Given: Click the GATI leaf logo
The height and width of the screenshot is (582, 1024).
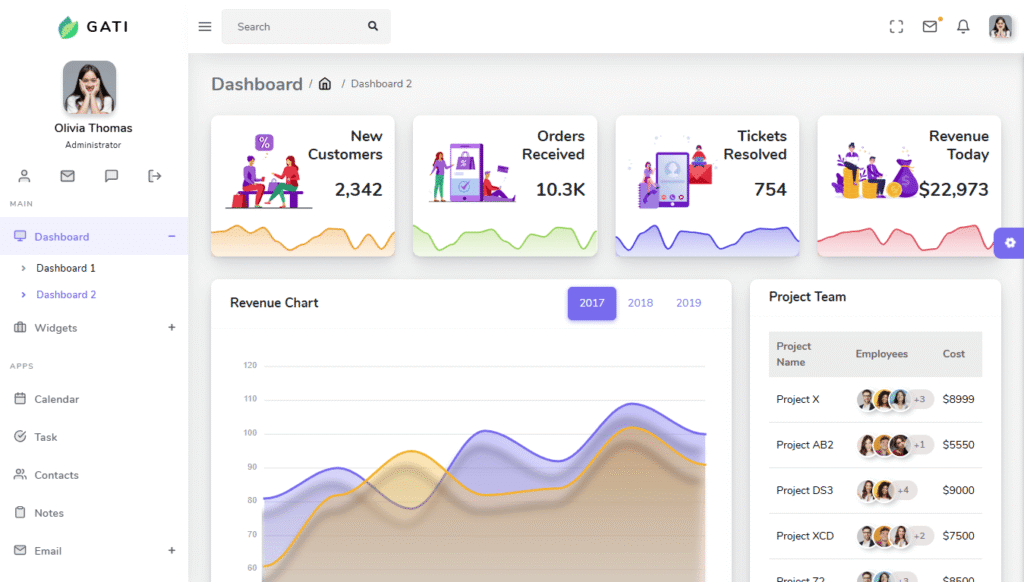Looking at the screenshot, I should (68, 27).
